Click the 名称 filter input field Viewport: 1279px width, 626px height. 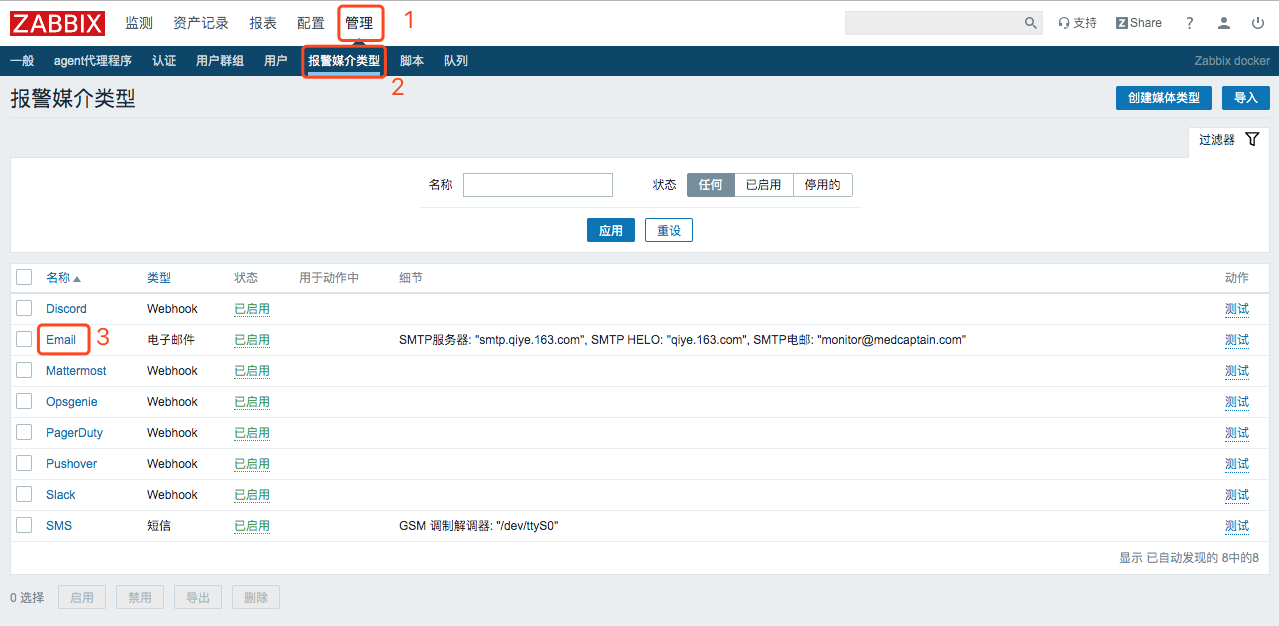pos(538,185)
